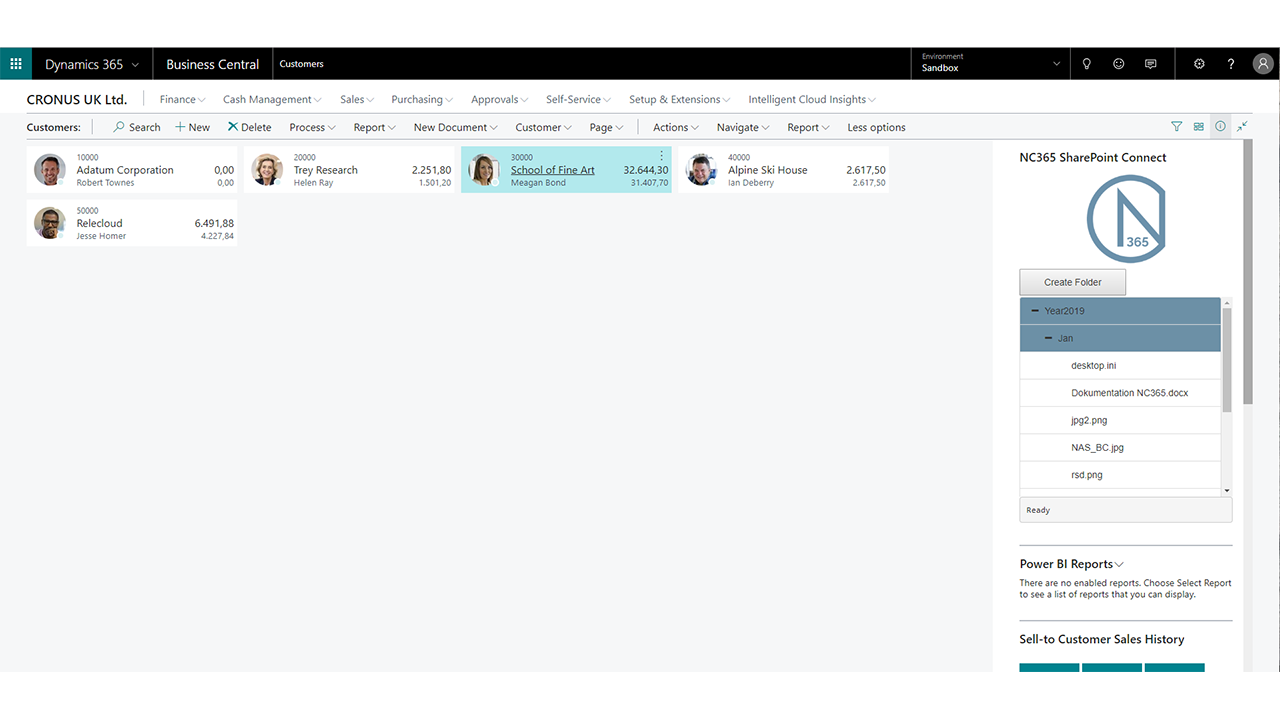Click the Delete X action

coord(249,127)
